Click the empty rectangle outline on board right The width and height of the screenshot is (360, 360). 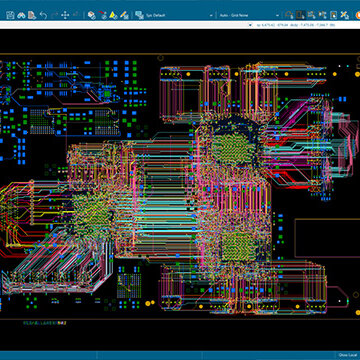[x=327, y=238]
